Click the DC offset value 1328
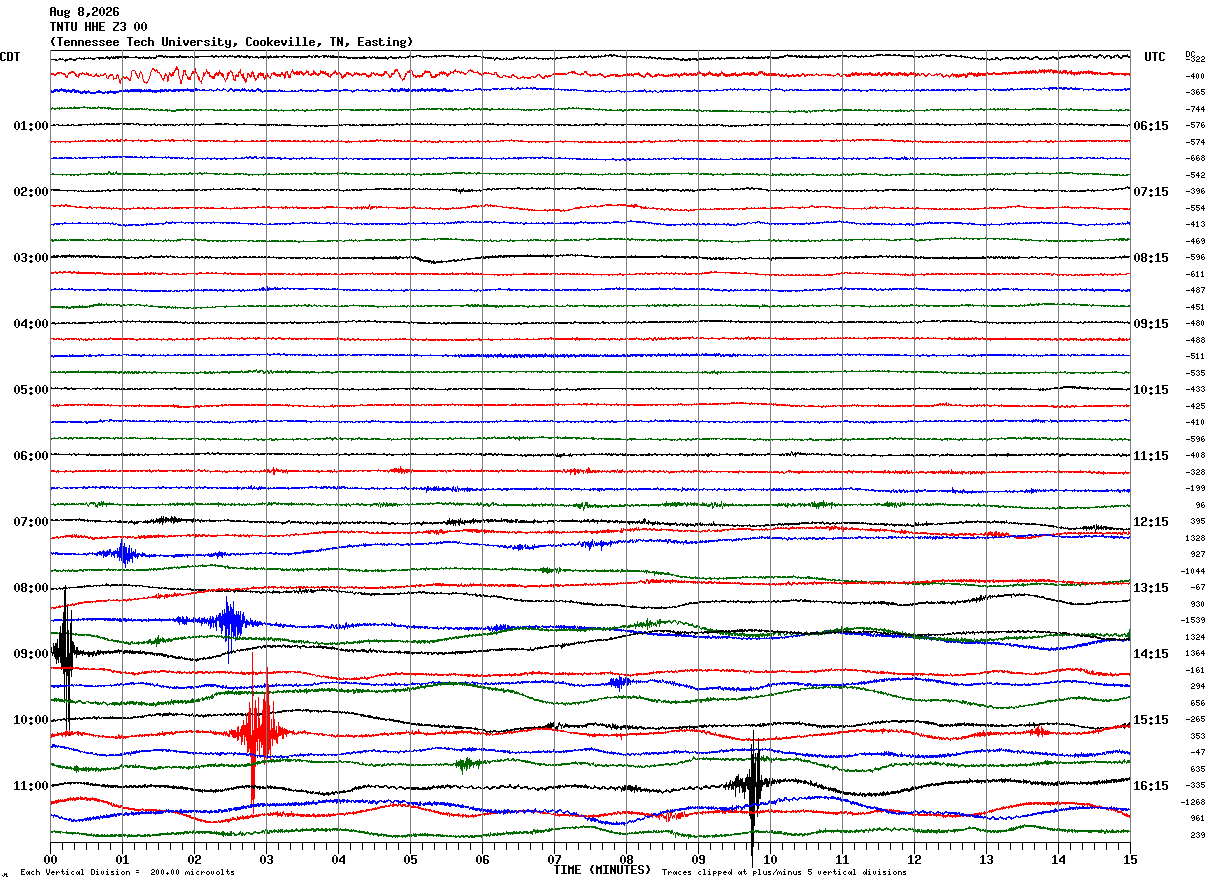 click(1195, 538)
